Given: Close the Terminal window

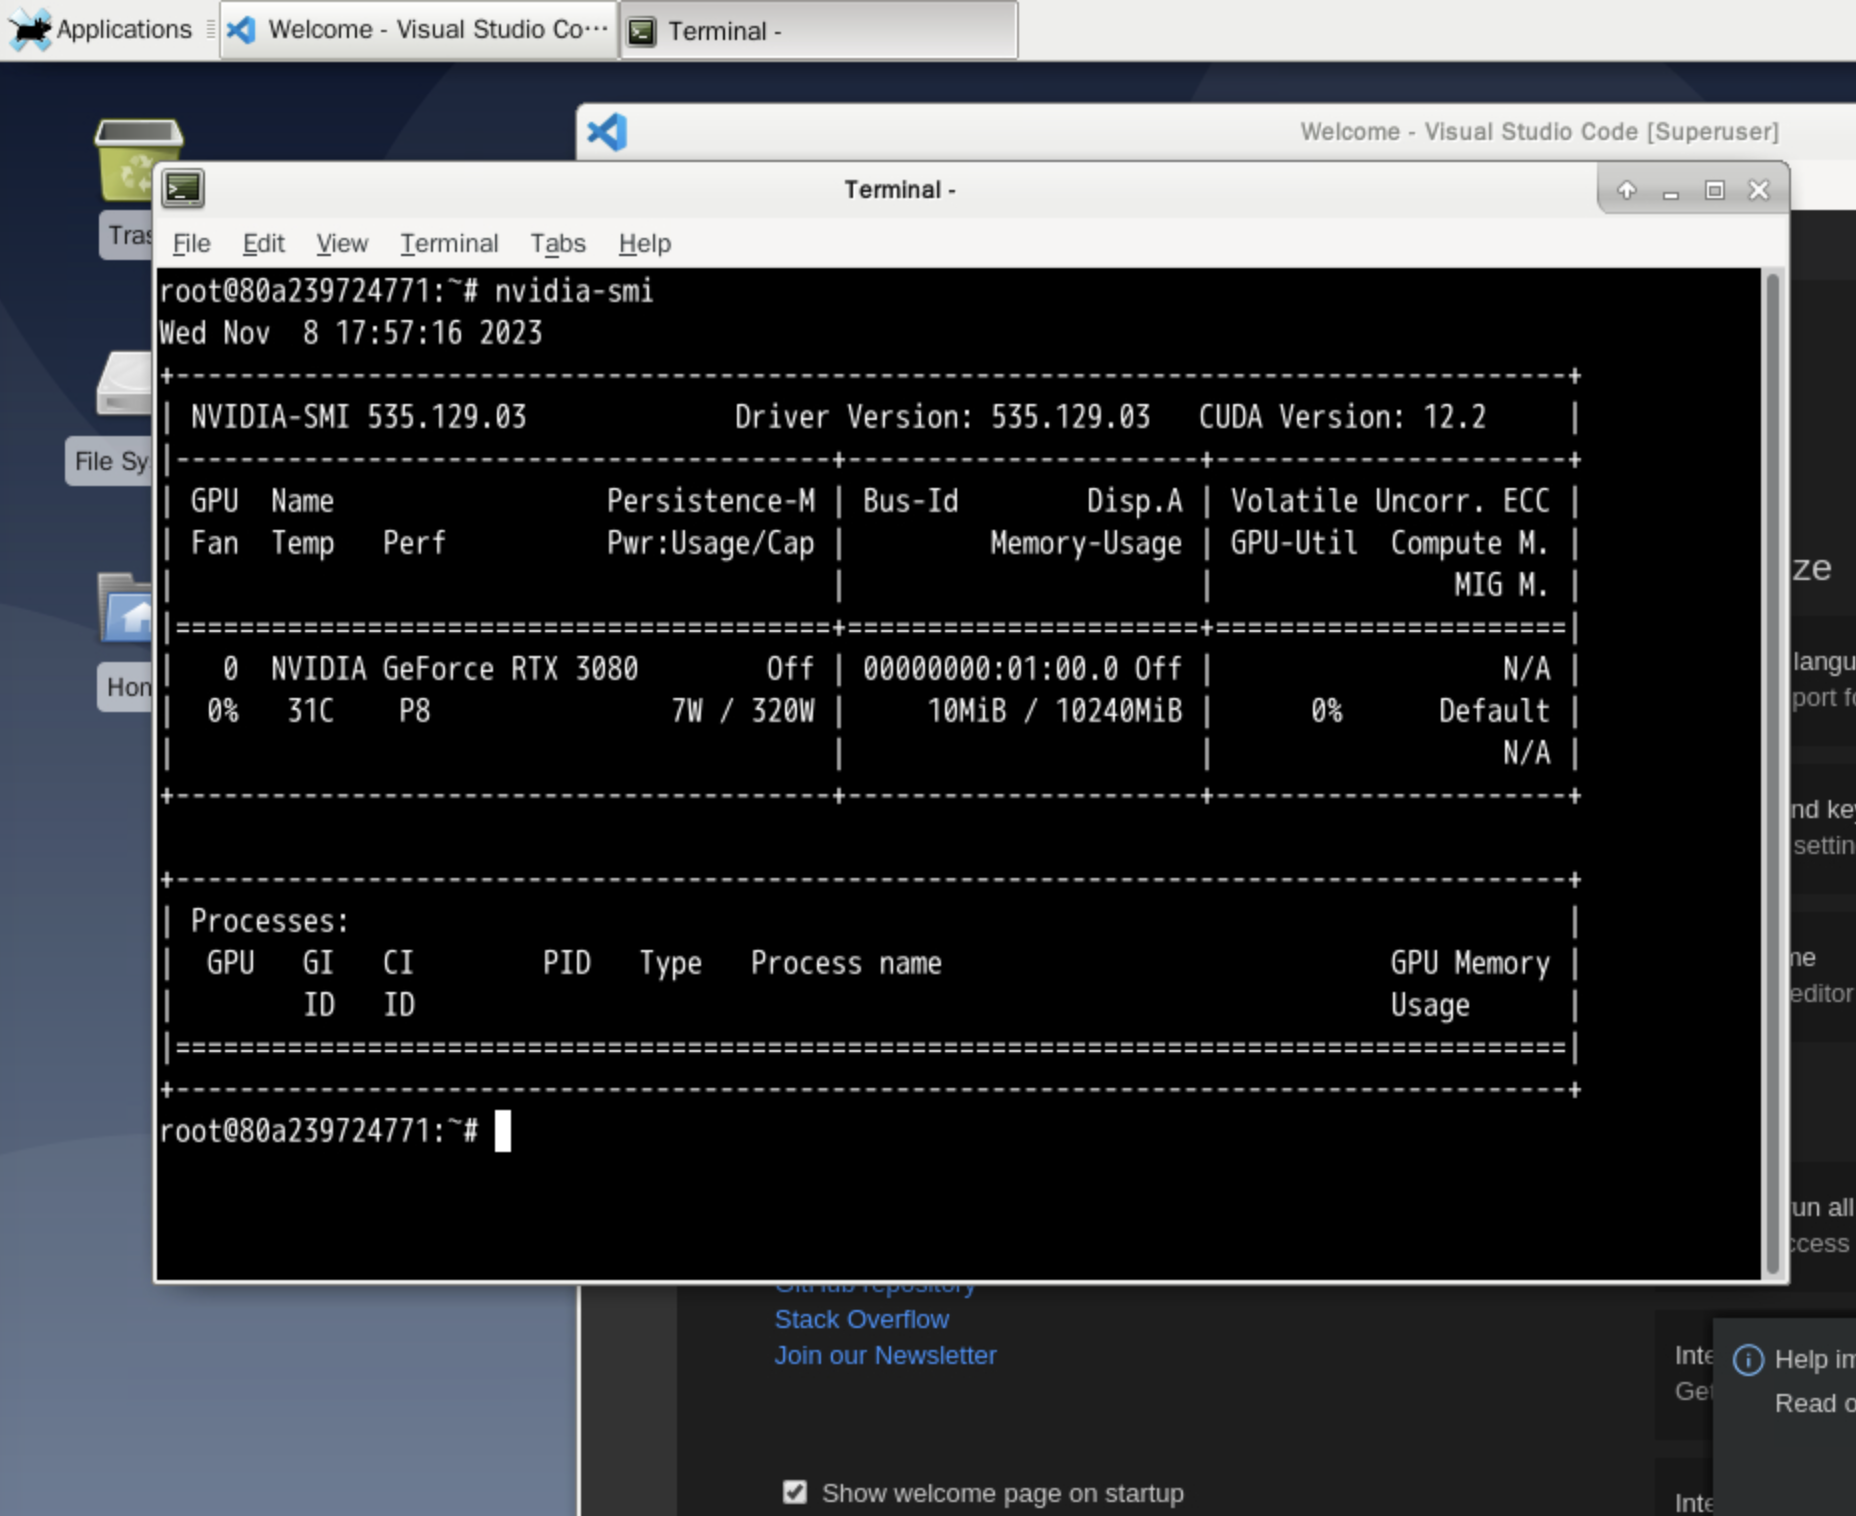Looking at the screenshot, I should tap(1759, 190).
